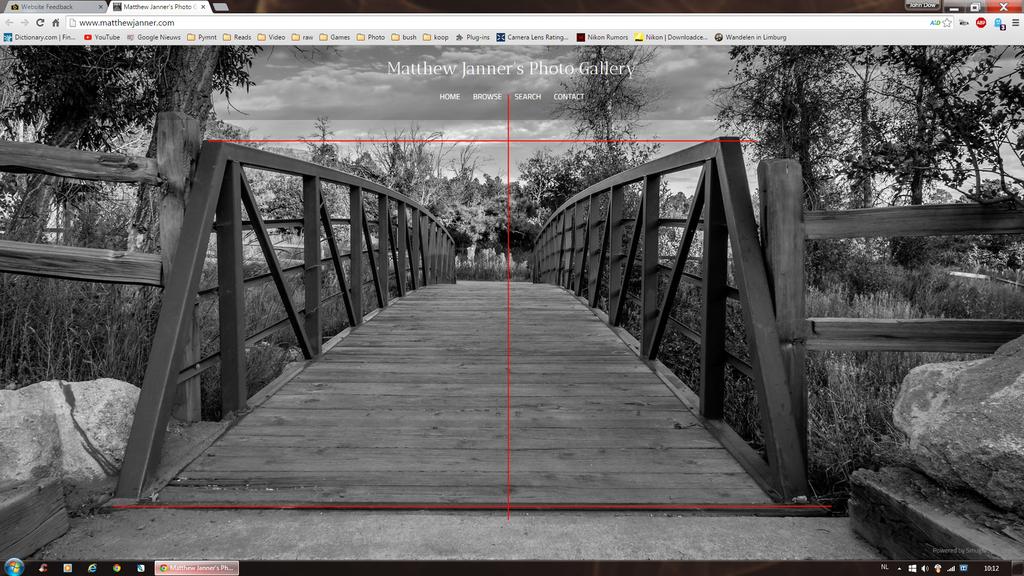
Task: Go to the HOME page link
Action: [x=450, y=97]
